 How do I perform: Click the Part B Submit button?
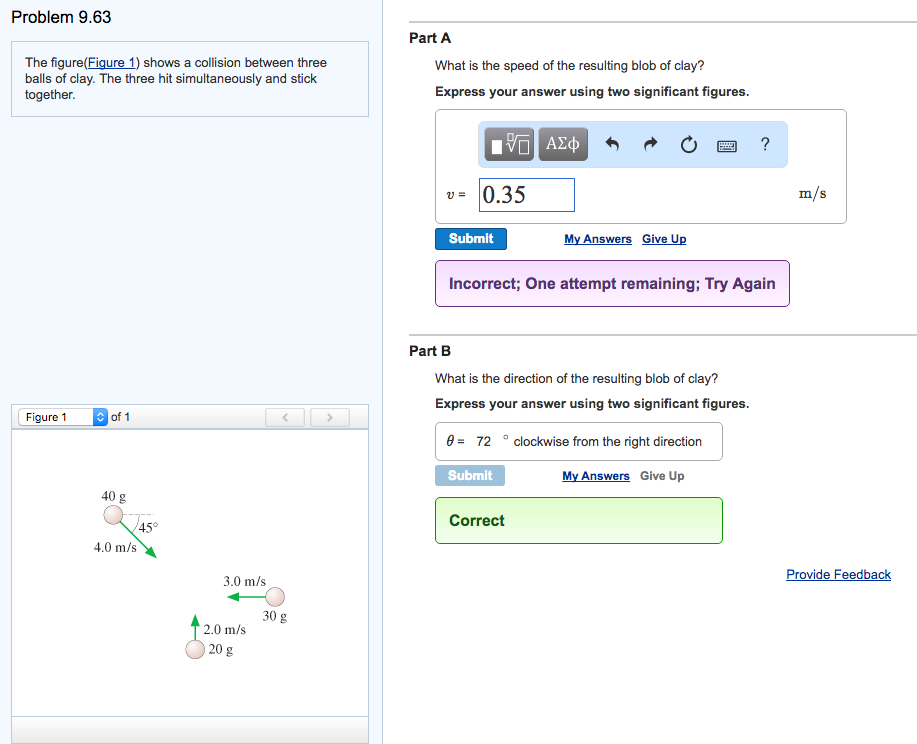click(469, 476)
